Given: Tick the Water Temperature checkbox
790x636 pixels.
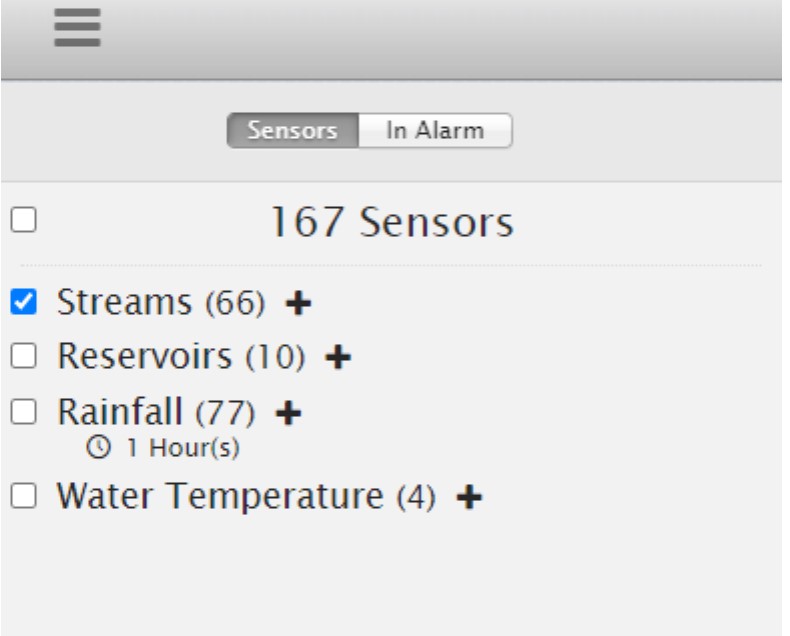Looking at the screenshot, I should pos(22,496).
